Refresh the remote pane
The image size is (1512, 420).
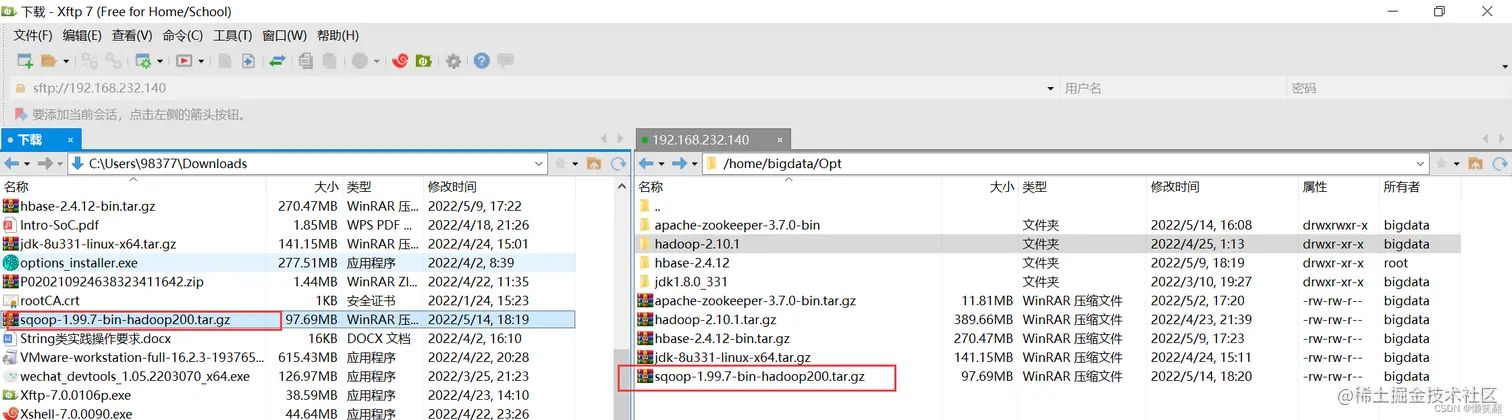coord(1499,163)
